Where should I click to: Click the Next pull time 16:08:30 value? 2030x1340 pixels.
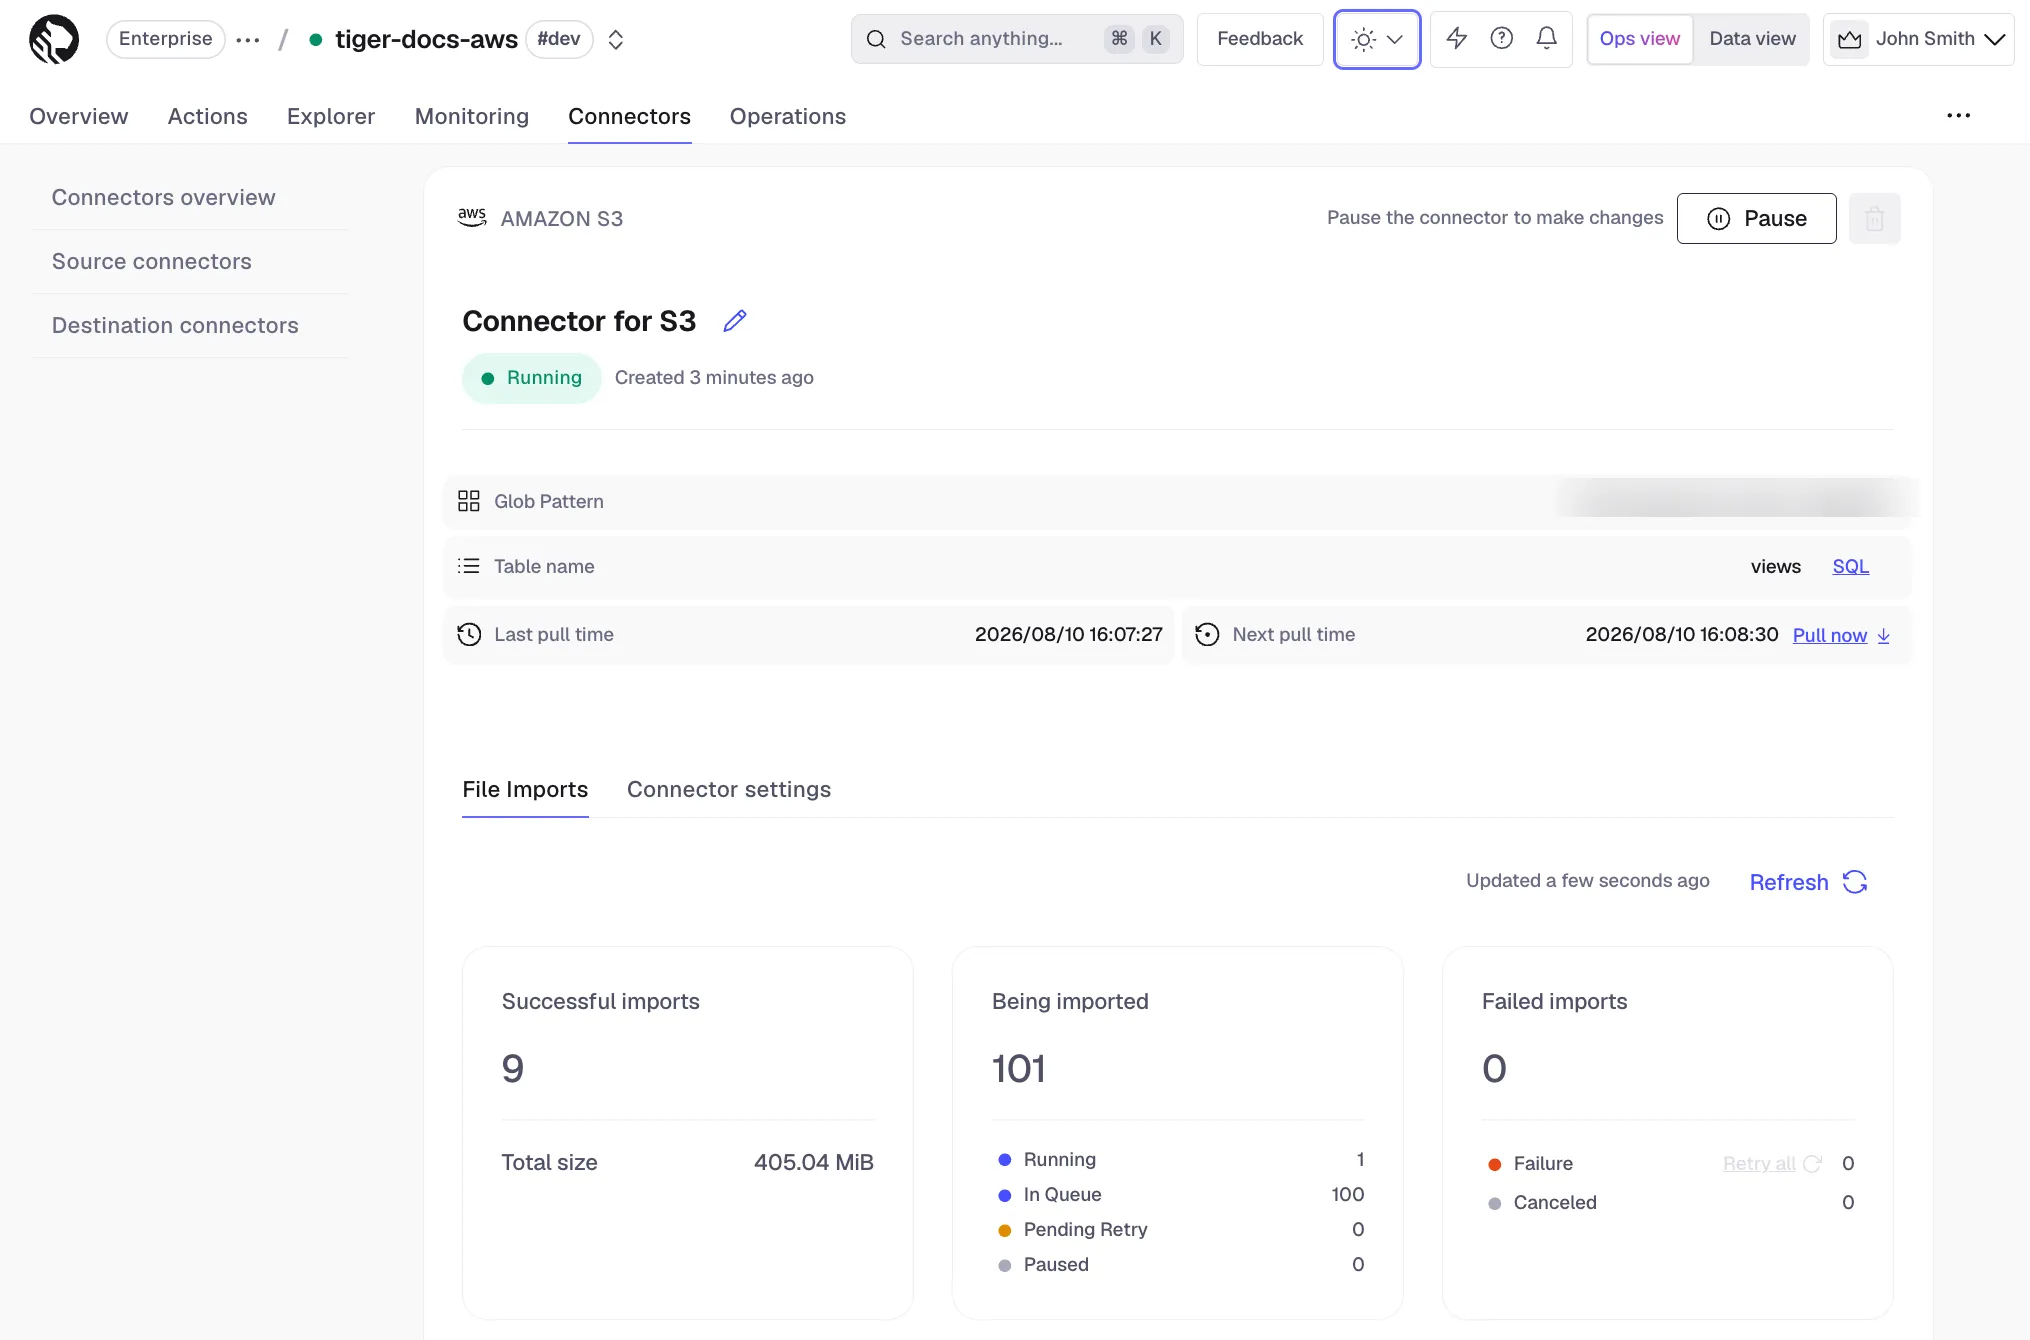coord(1682,634)
